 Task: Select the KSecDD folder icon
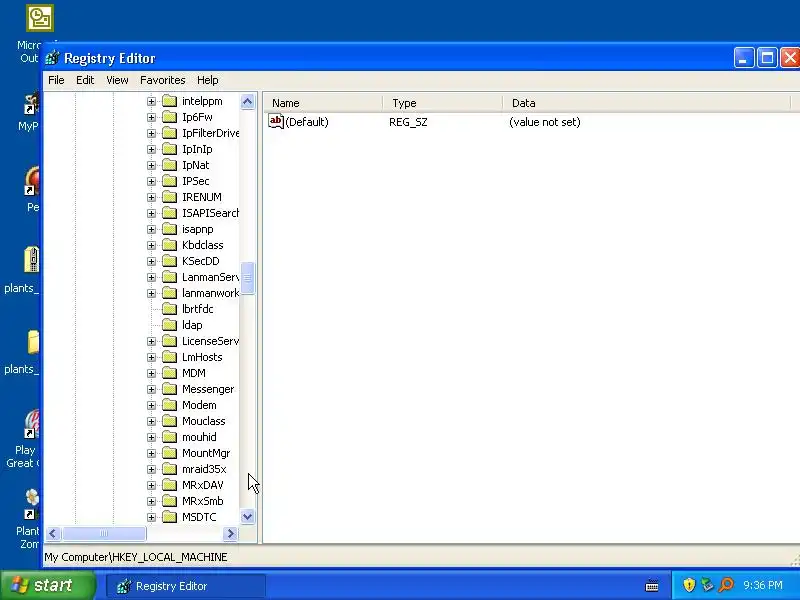coord(169,261)
